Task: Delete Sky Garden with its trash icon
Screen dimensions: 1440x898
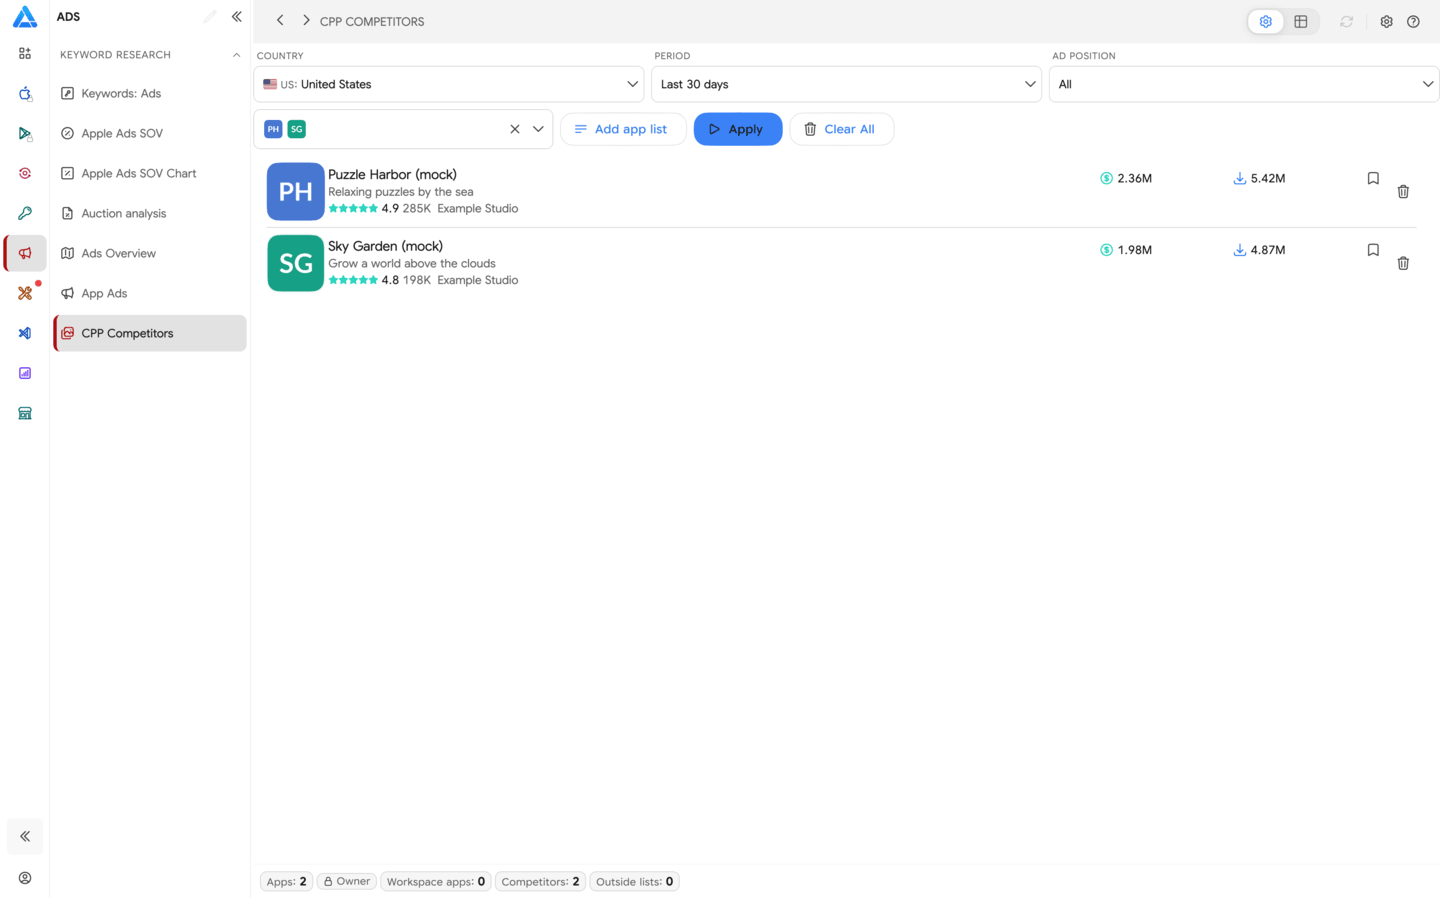Action: click(x=1403, y=263)
